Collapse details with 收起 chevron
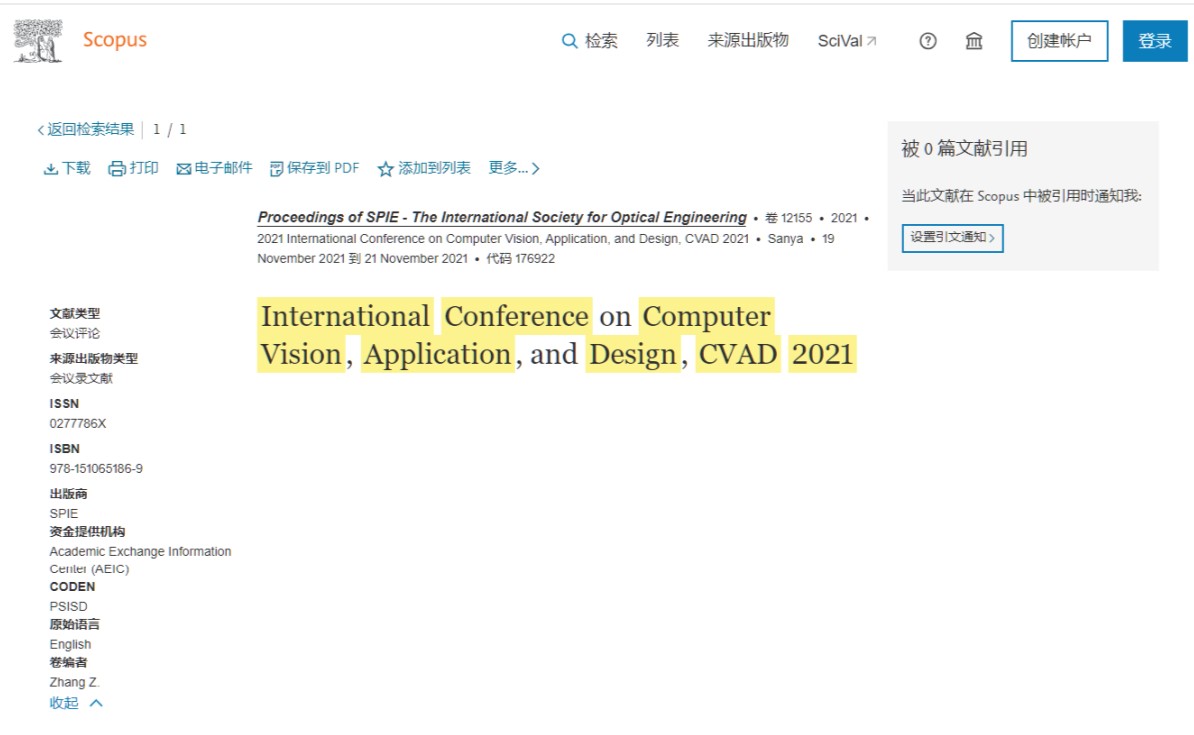The image size is (1194, 735). 96,703
